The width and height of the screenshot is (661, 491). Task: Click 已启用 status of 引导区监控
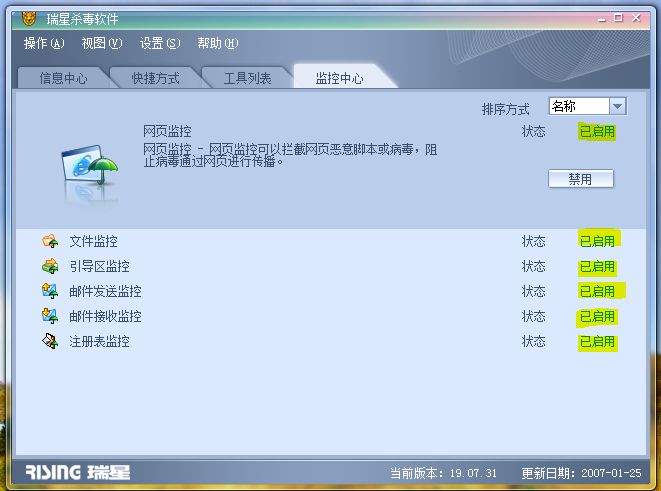tap(597, 266)
